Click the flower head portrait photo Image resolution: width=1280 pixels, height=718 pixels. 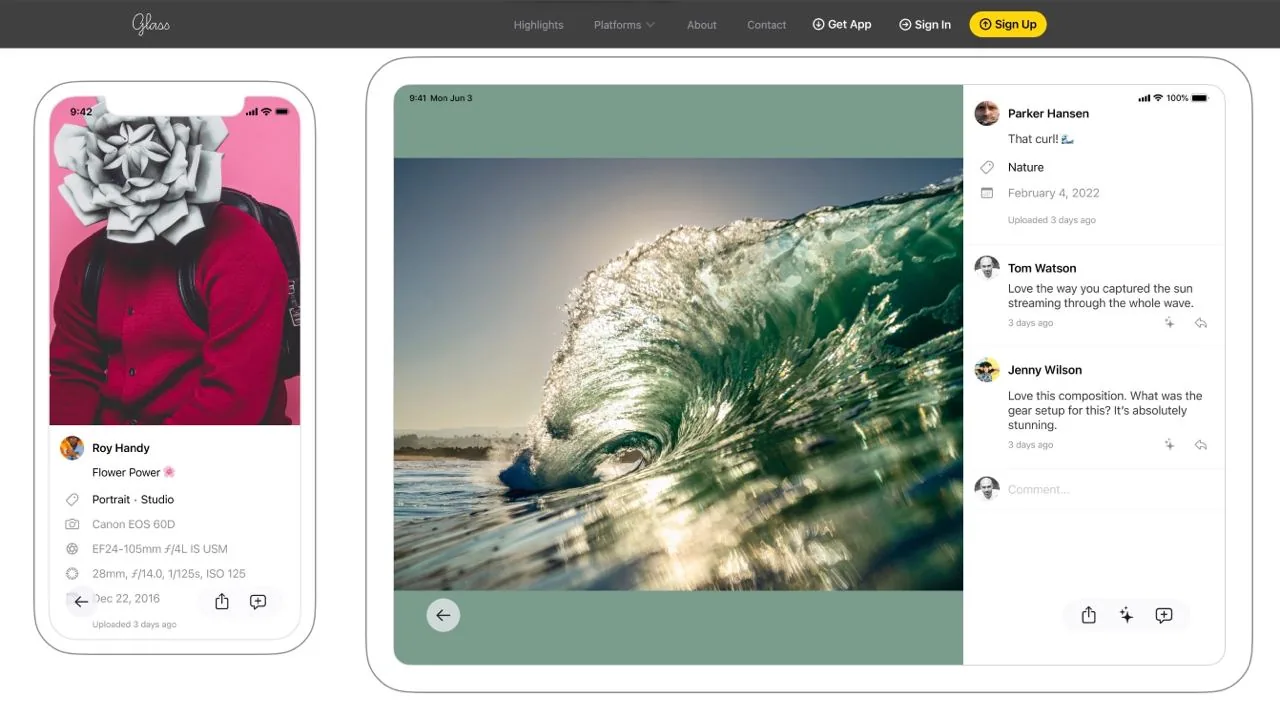[x=175, y=261]
